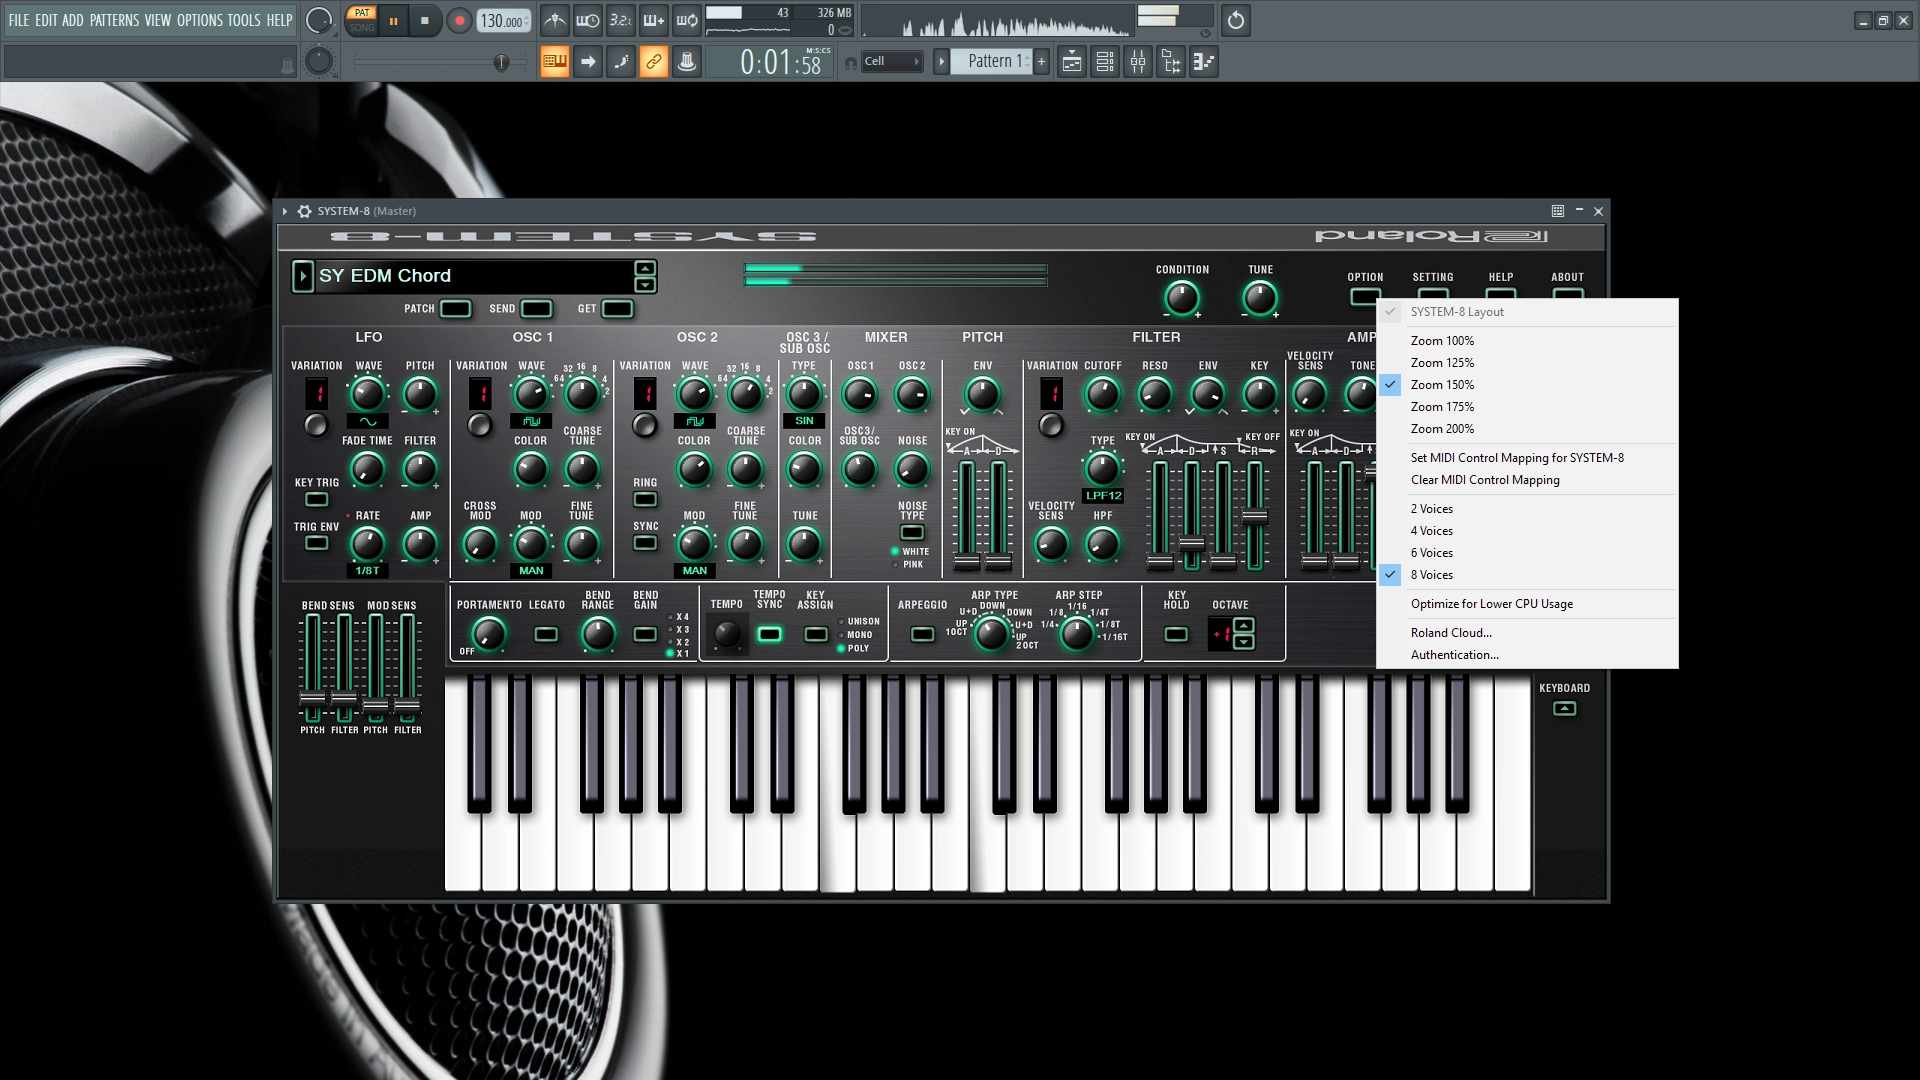Open the Cell snap dropdown

point(891,62)
